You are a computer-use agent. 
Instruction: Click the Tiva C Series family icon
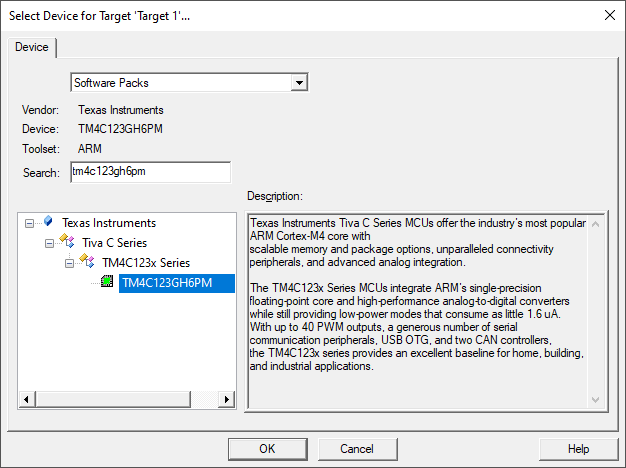67,241
